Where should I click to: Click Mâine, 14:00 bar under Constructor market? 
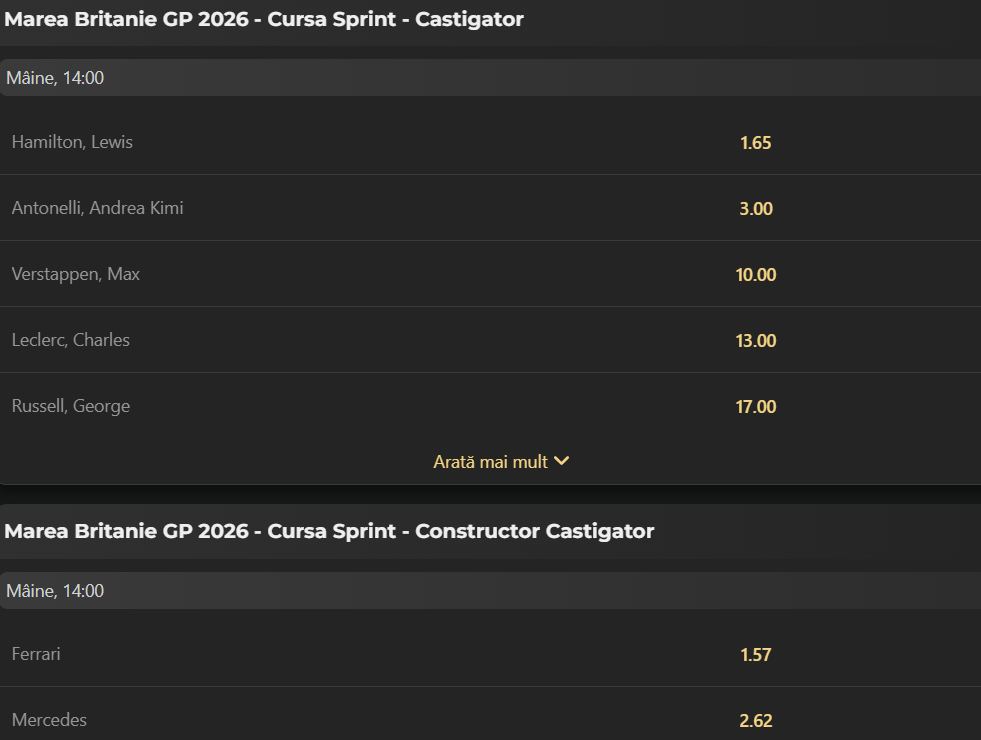(x=490, y=590)
